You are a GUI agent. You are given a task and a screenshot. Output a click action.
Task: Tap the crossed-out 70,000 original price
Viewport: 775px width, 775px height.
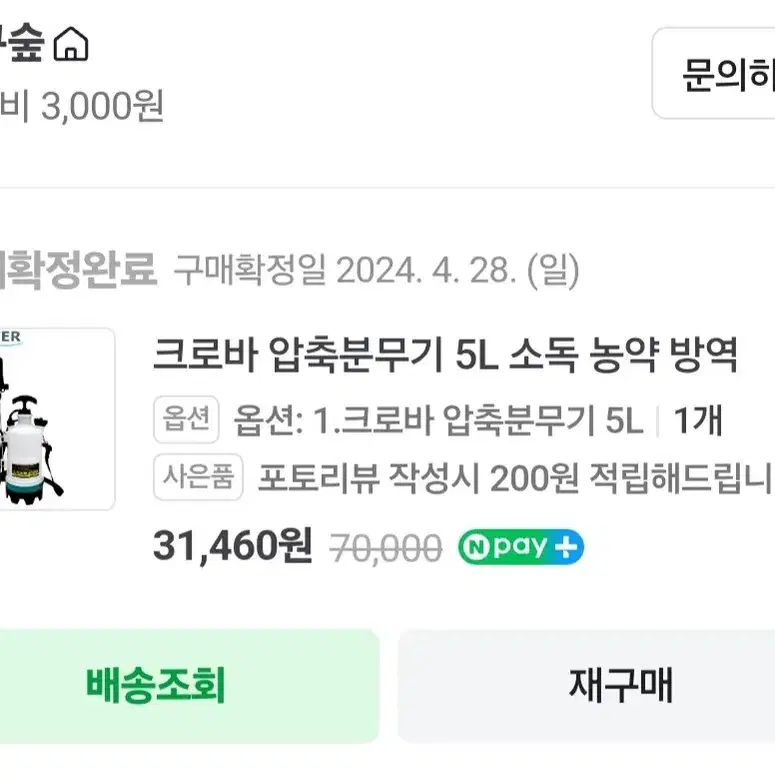(386, 548)
